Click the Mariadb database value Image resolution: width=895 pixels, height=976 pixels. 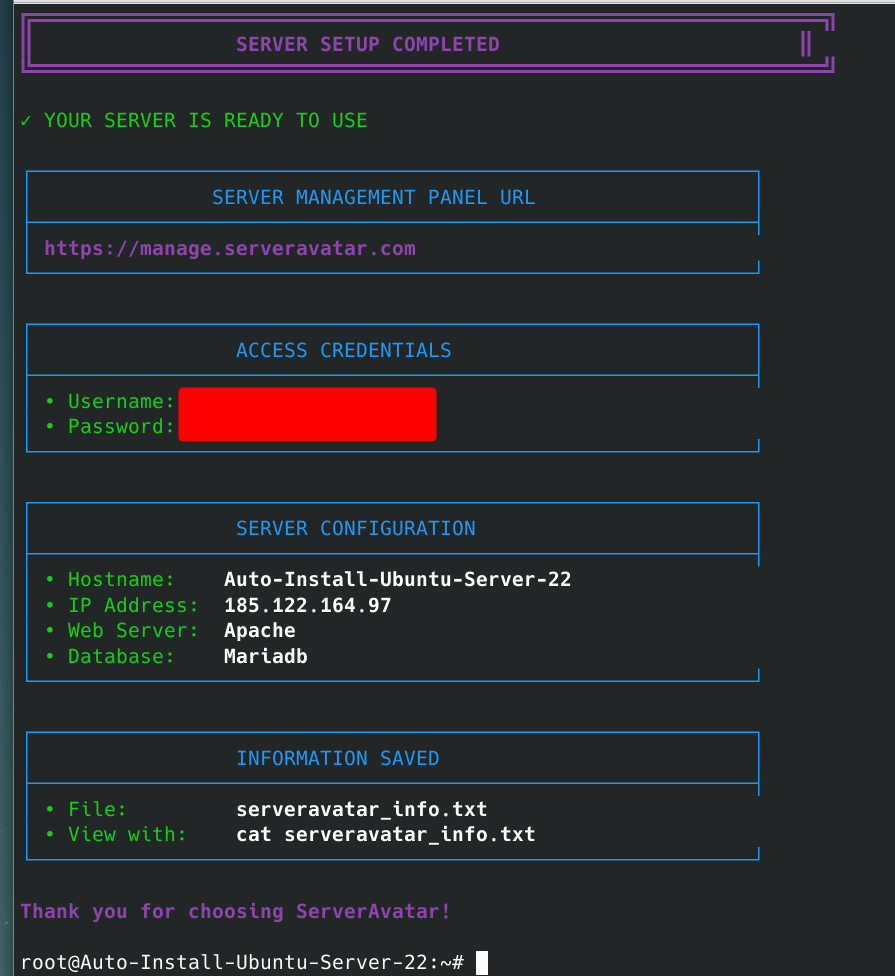(x=265, y=656)
